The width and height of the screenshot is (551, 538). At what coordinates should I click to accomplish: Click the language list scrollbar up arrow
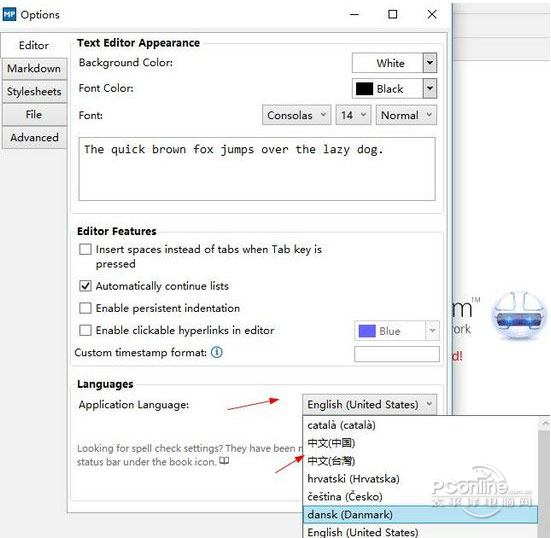coord(545,423)
